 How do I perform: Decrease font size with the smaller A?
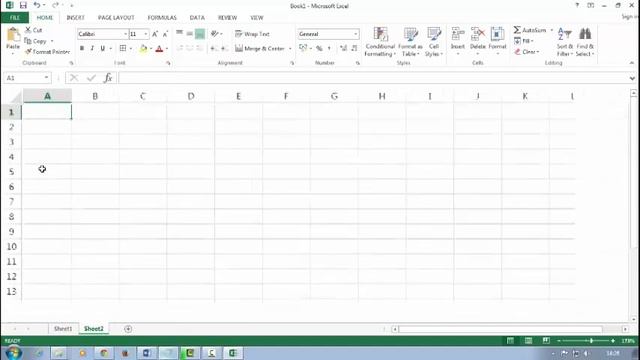(165, 34)
